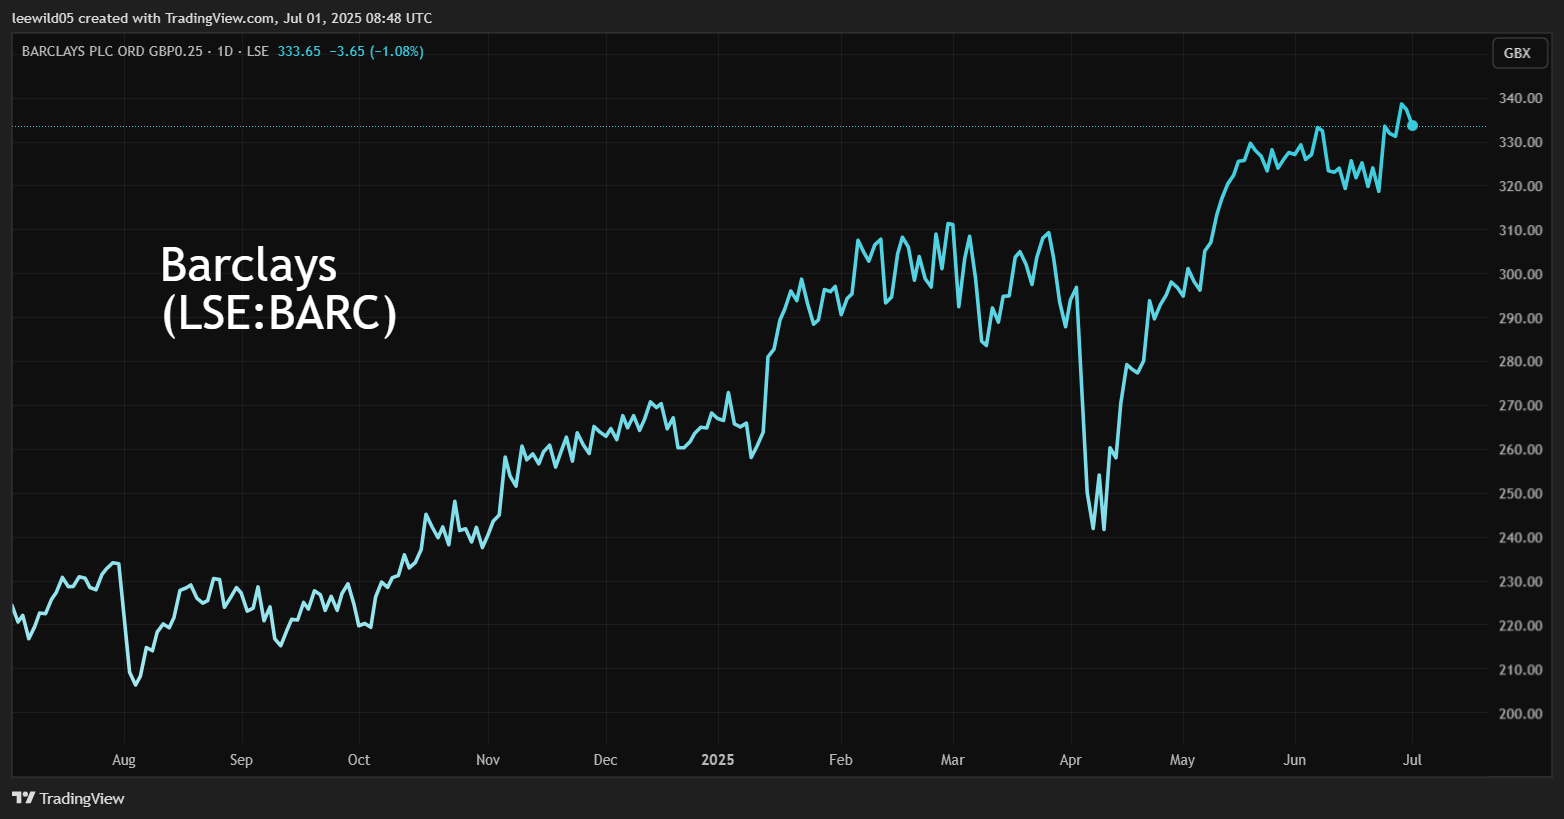The height and width of the screenshot is (819, 1564).
Task: Click the 'Mar' time axis label
Action: pos(953,760)
